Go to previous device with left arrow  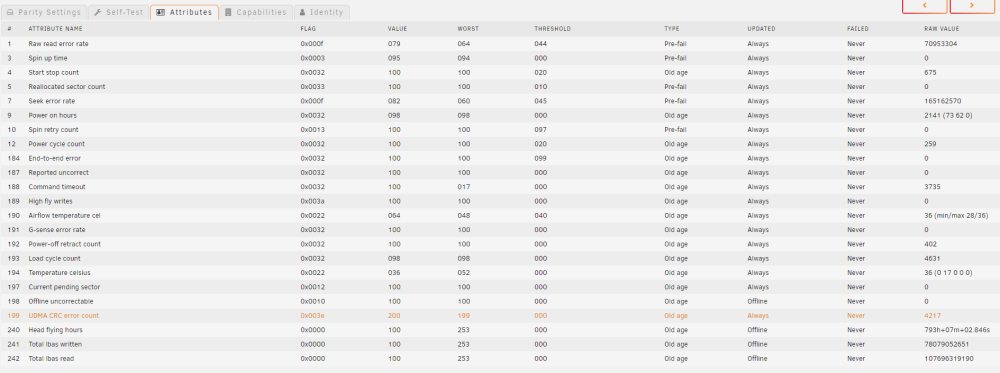[x=925, y=6]
